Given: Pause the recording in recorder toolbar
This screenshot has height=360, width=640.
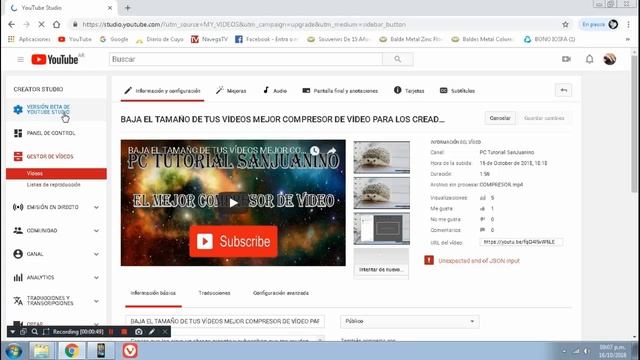Looking at the screenshot, I should [111, 332].
